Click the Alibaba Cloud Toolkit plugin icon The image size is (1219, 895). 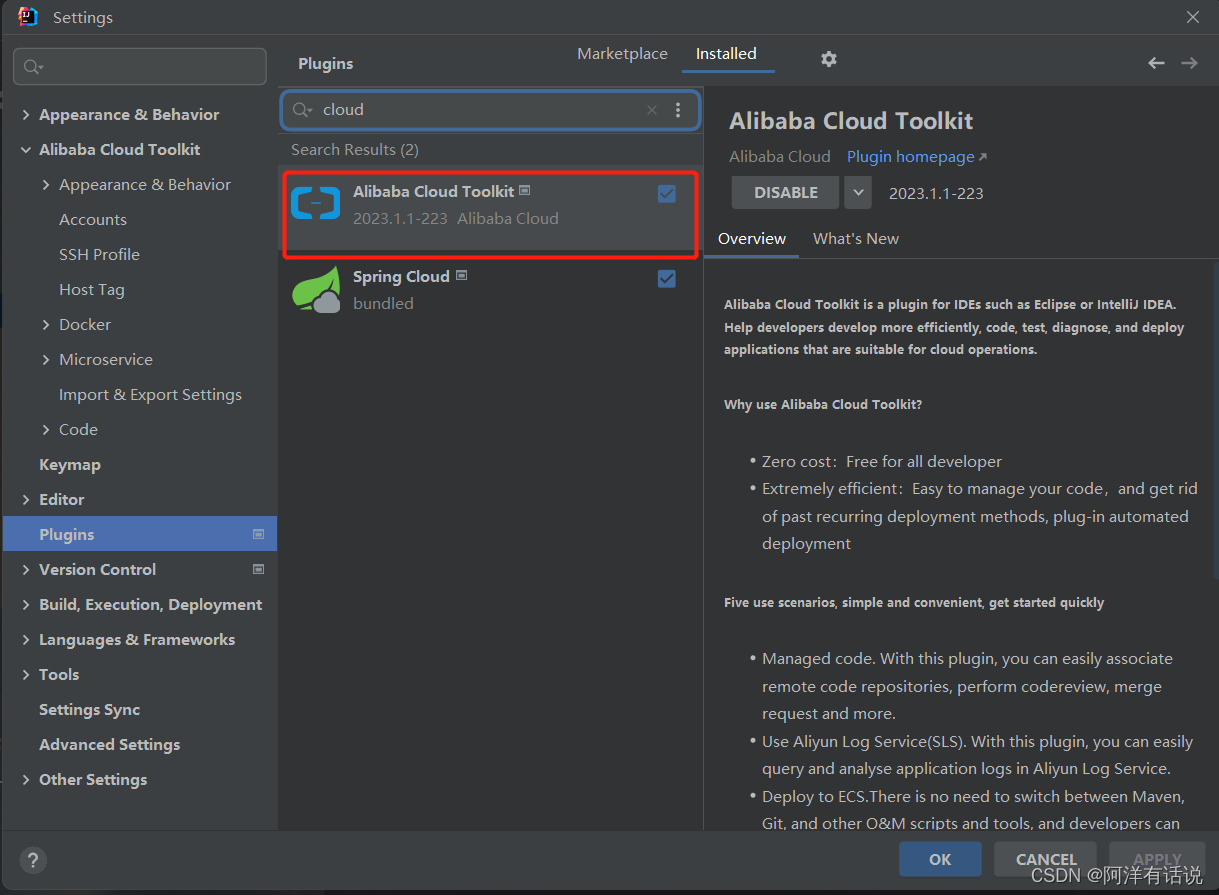[315, 203]
